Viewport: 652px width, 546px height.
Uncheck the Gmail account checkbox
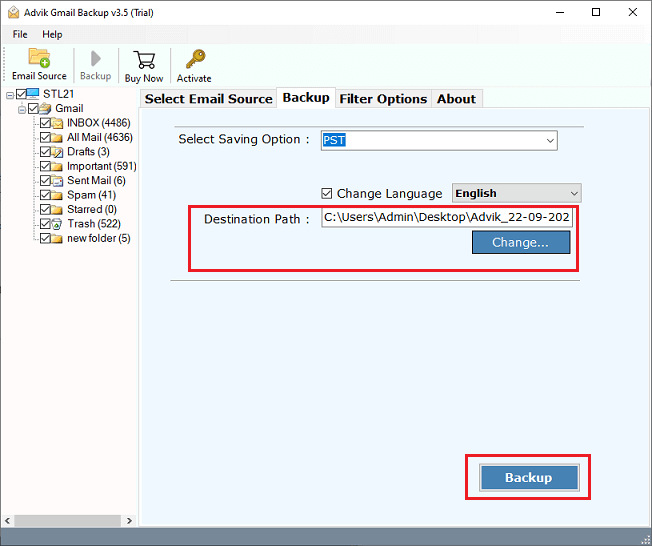pyautogui.click(x=33, y=109)
